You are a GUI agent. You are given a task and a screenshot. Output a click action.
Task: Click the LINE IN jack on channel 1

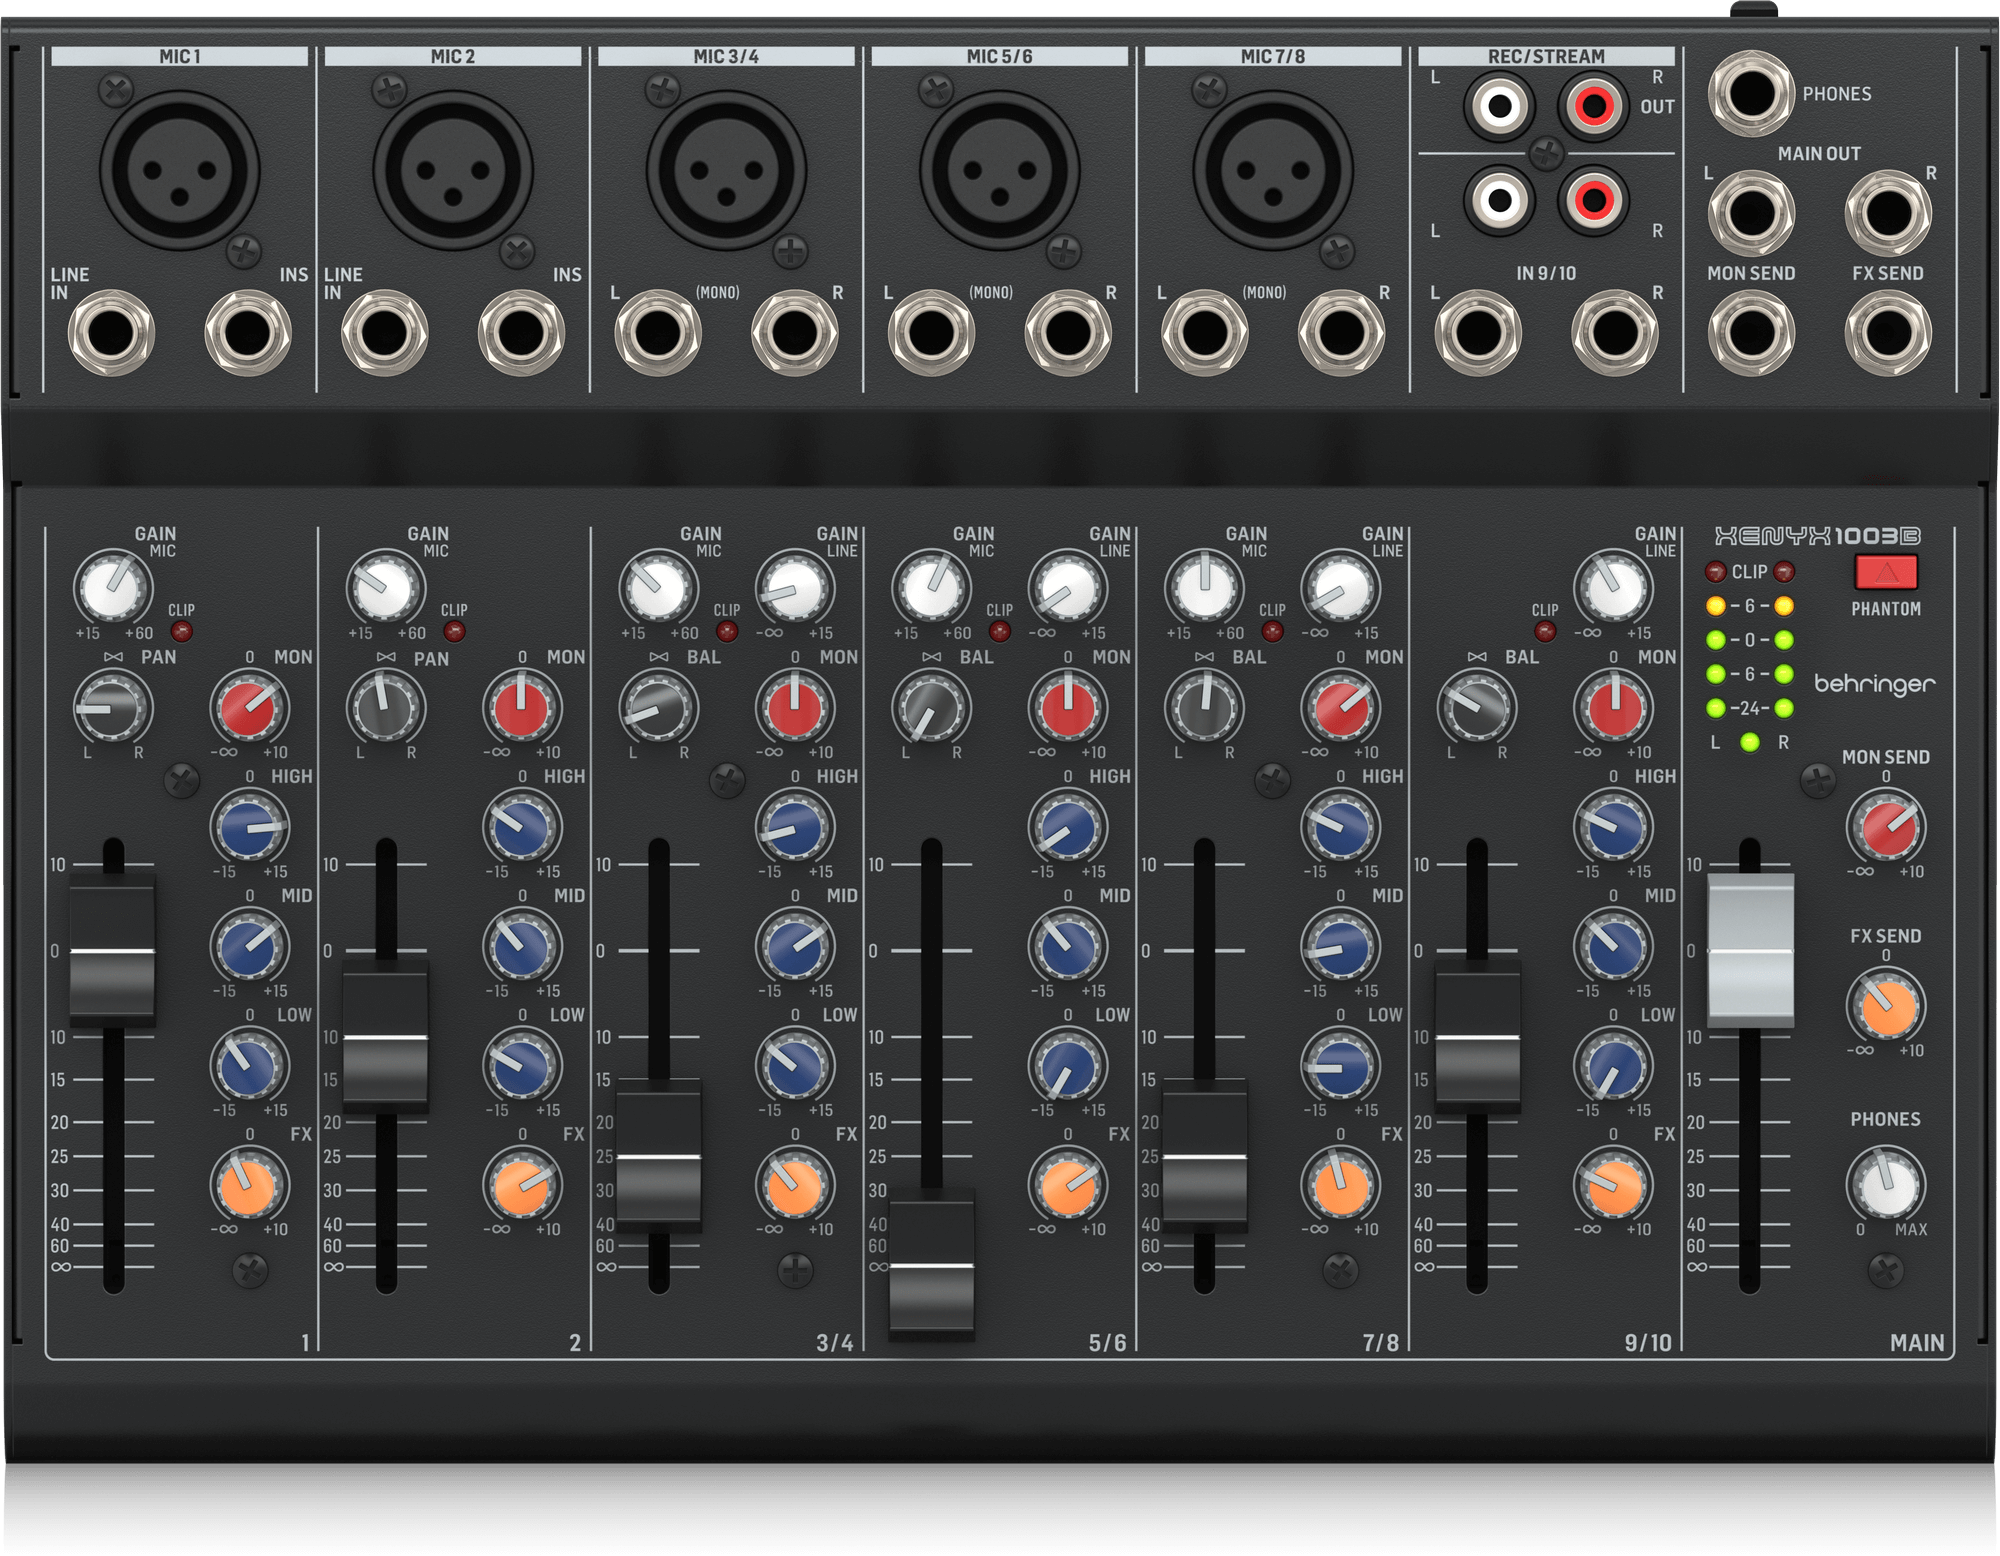(110, 330)
